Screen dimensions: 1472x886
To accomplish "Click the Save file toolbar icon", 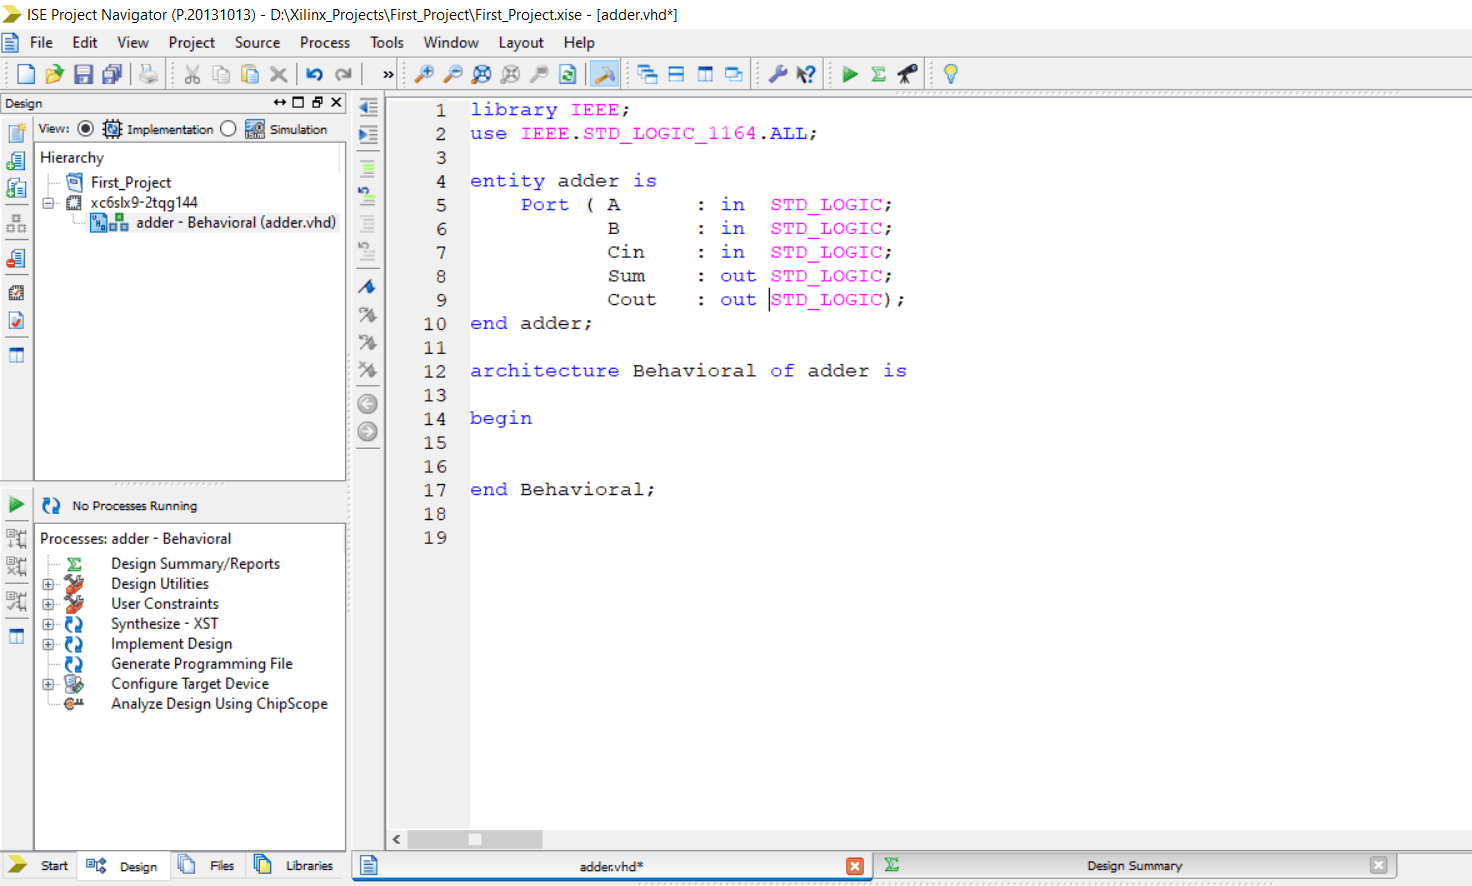I will pos(84,74).
